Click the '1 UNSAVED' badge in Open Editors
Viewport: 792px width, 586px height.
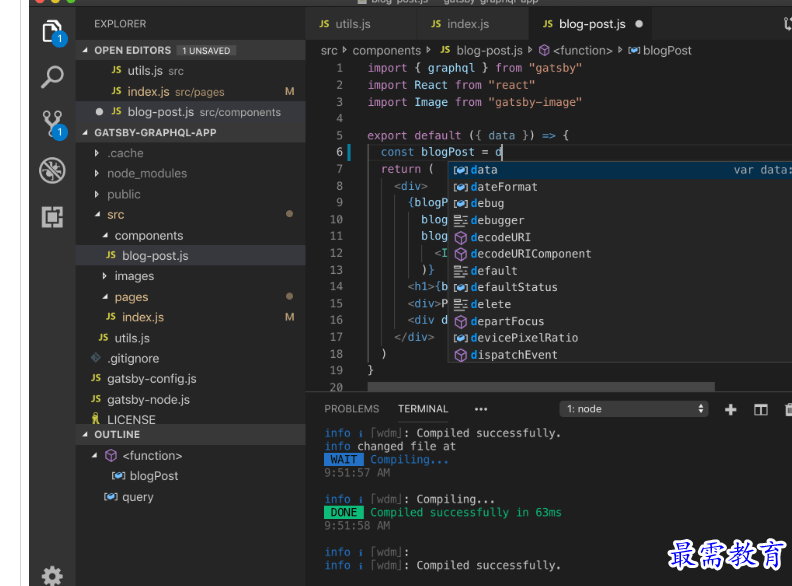pyautogui.click(x=206, y=51)
